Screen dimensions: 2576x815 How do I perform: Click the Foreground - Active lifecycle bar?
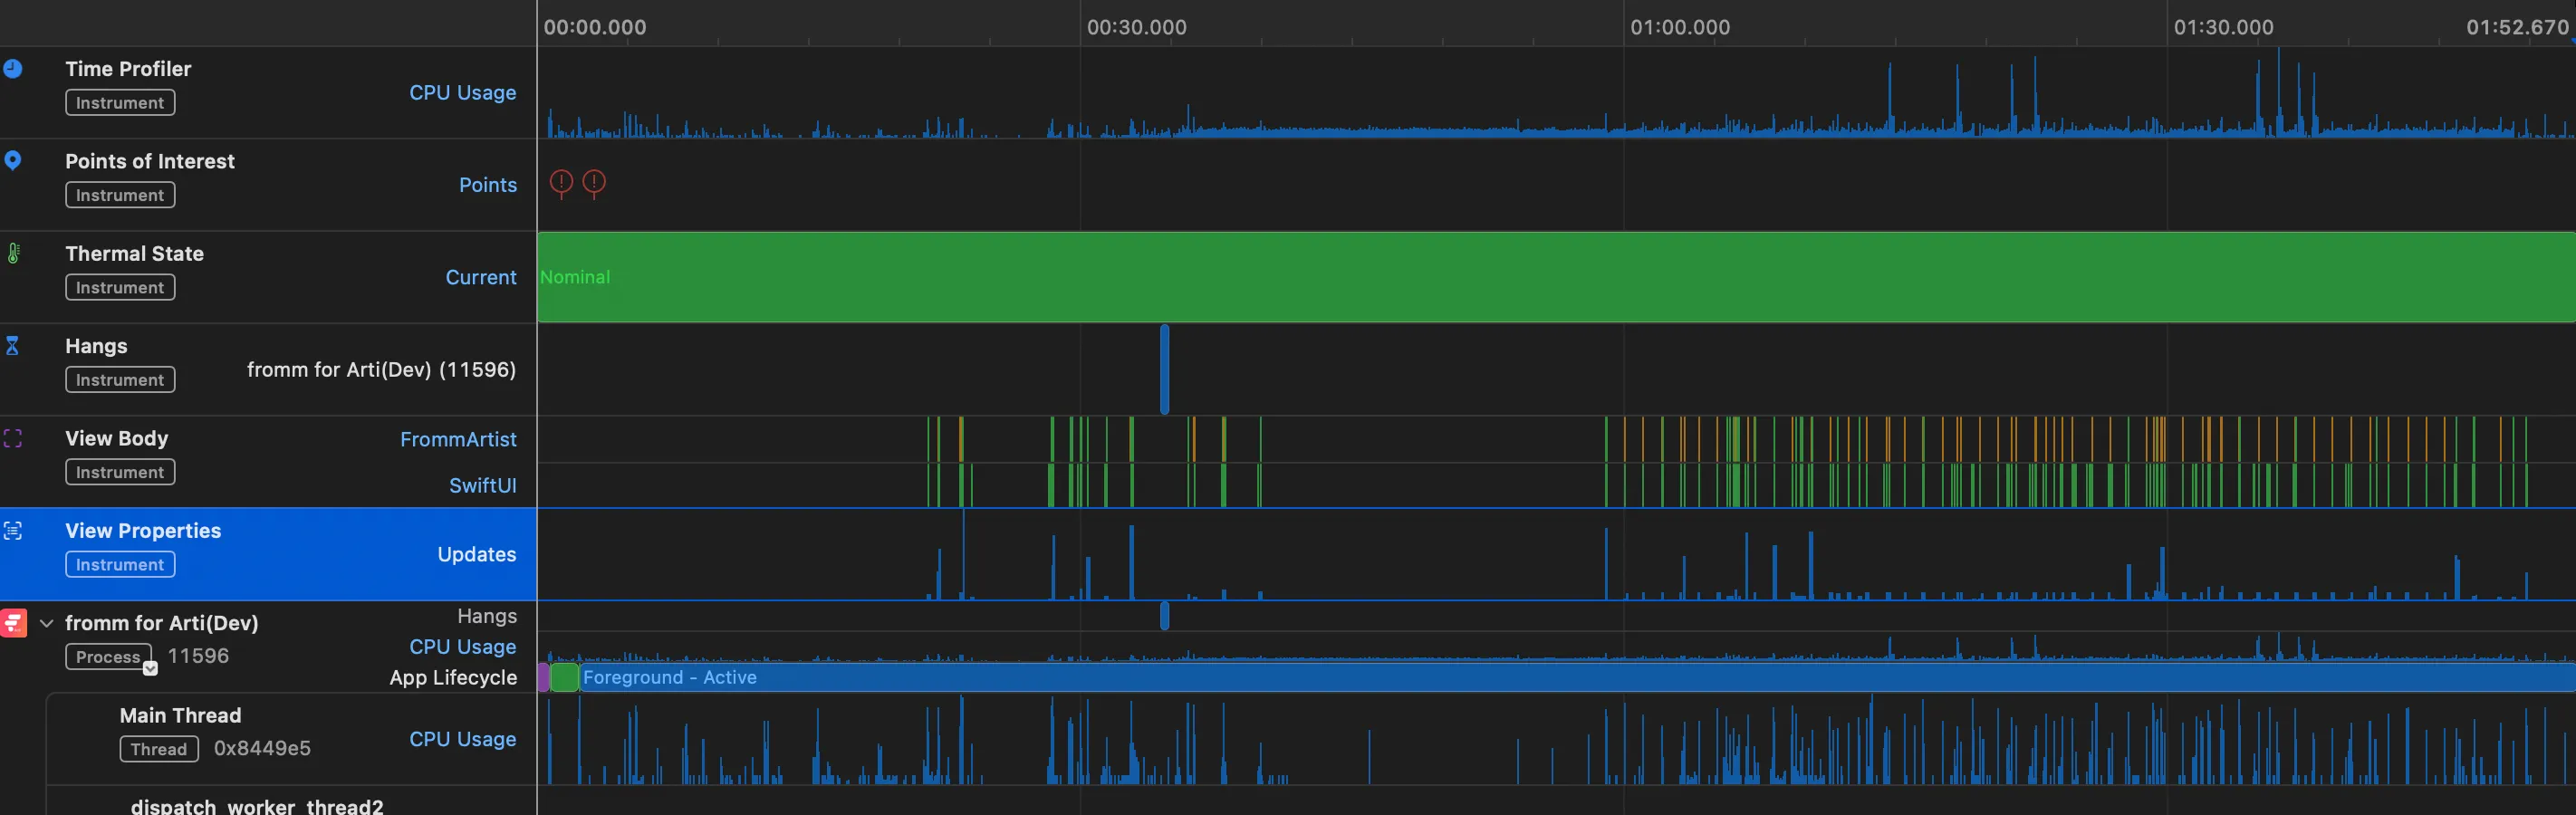coord(1577,678)
